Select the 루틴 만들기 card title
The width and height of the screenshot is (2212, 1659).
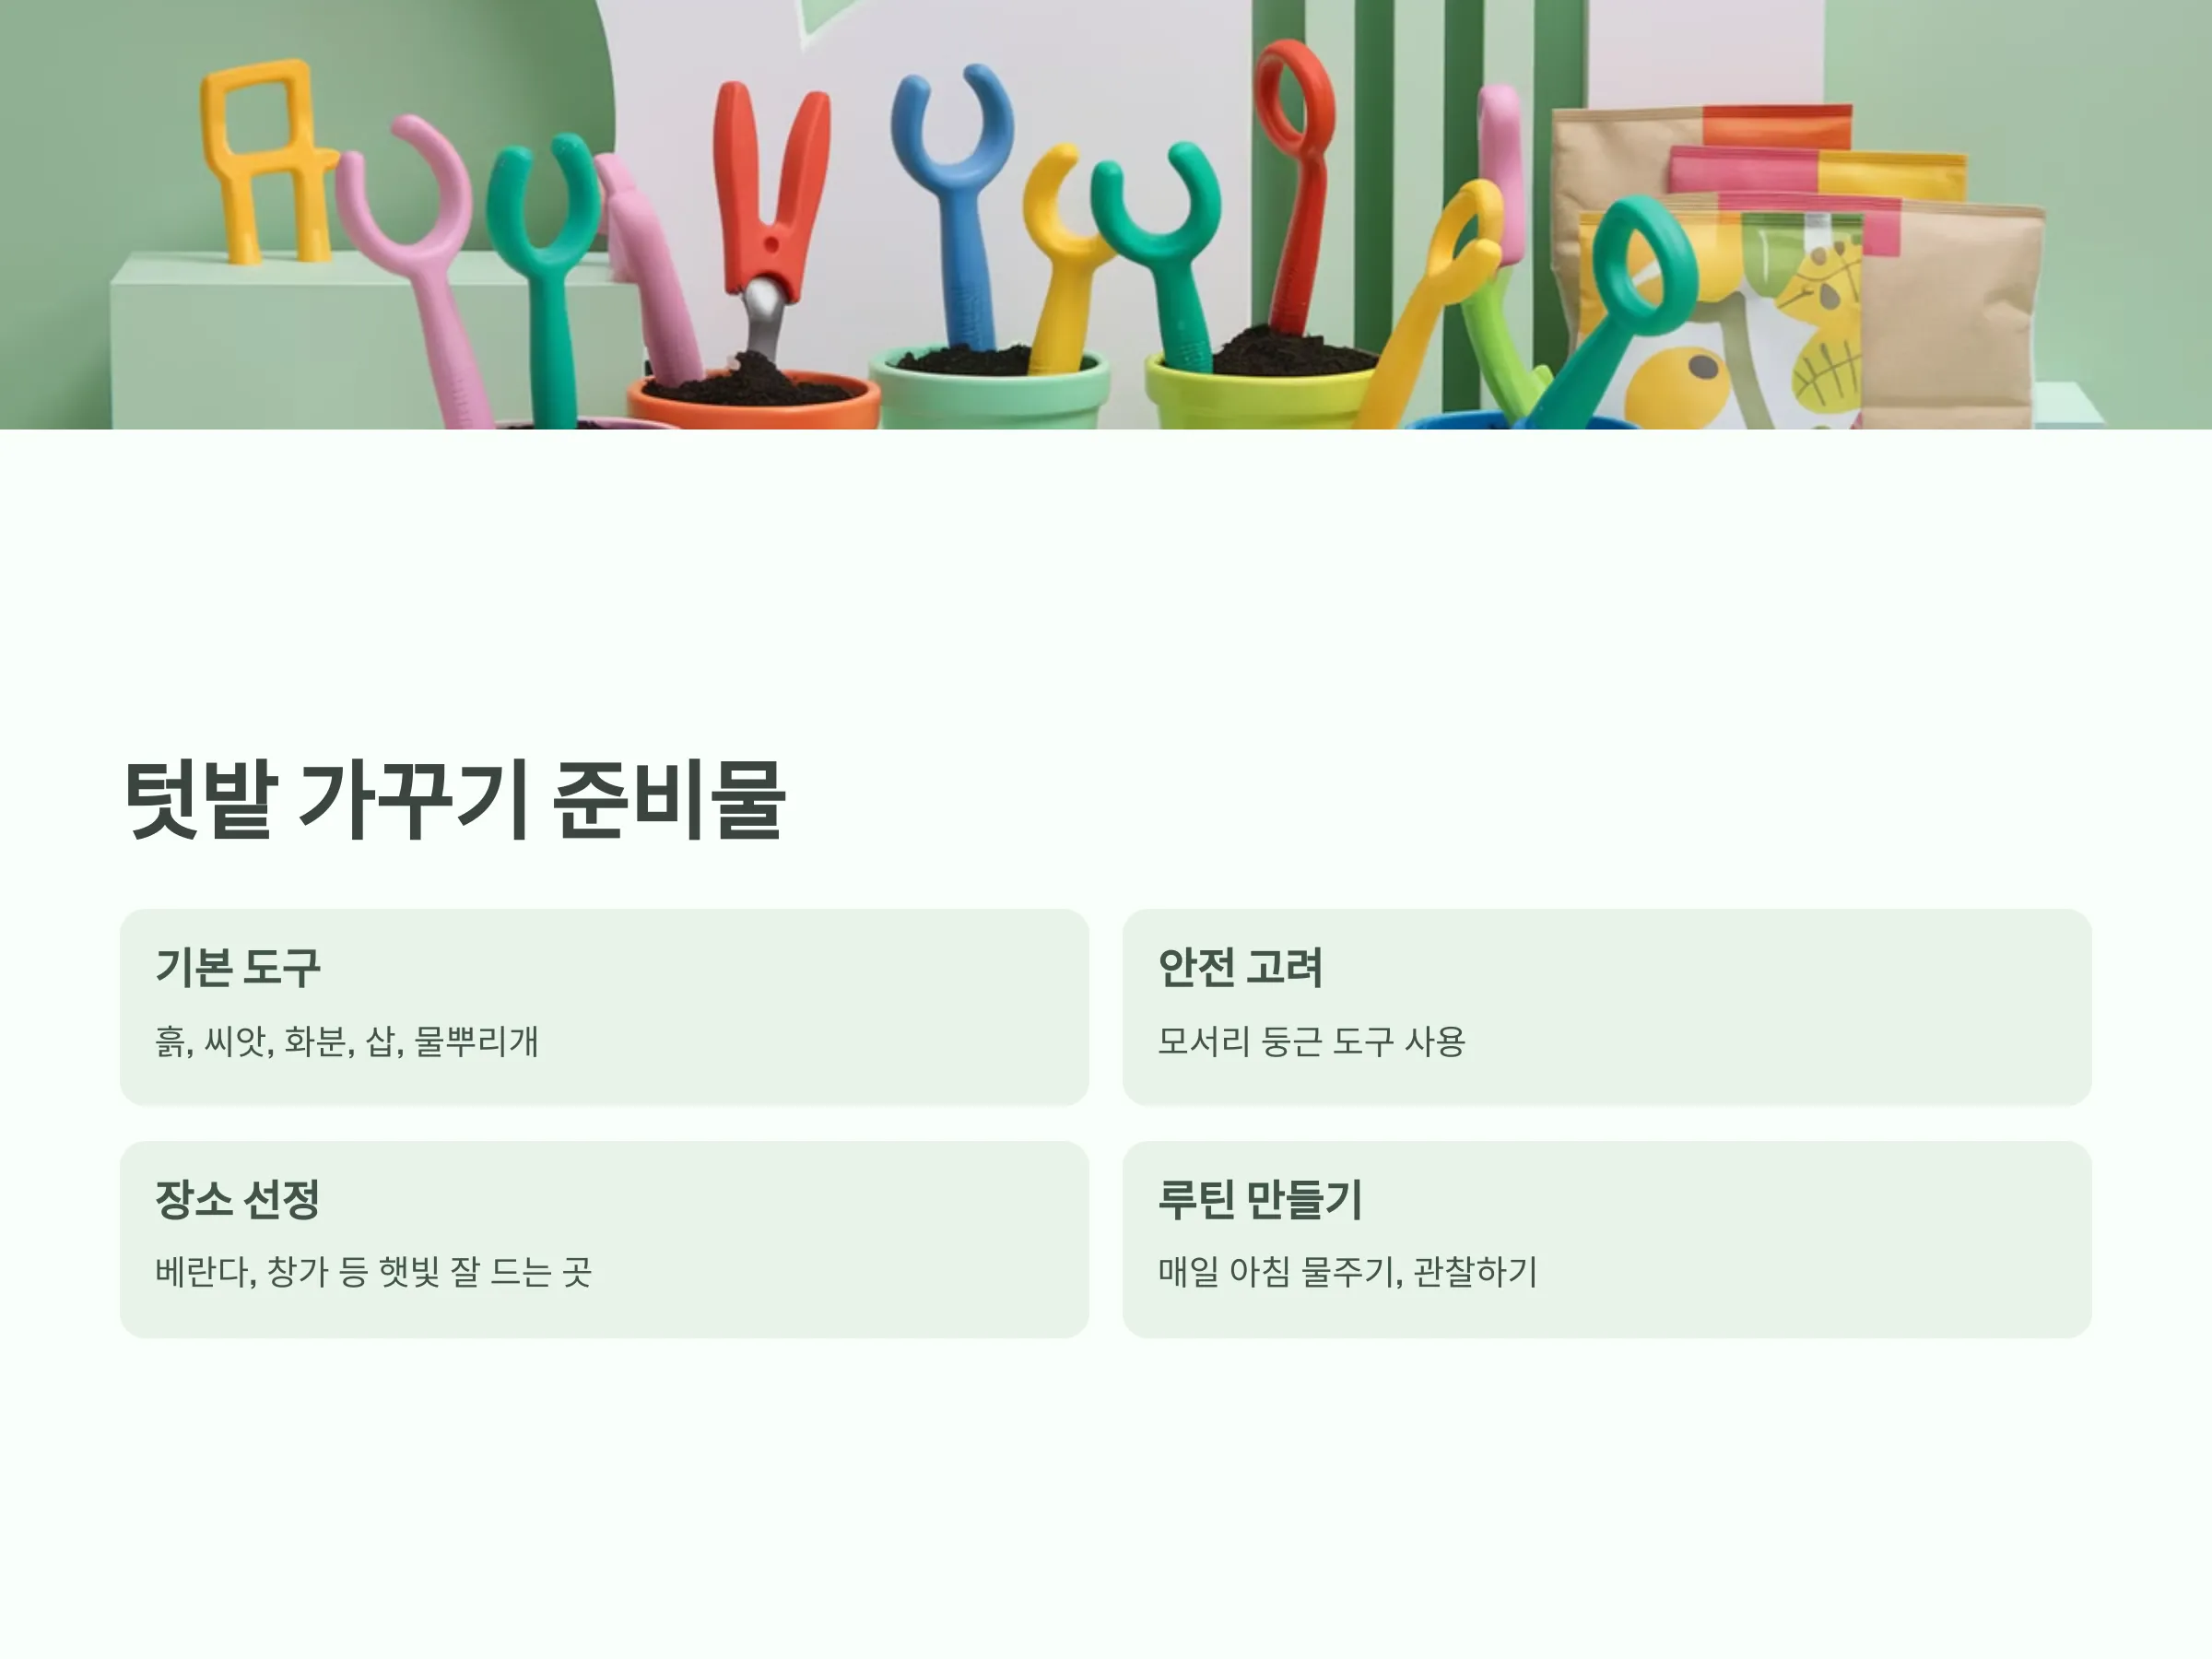[x=1260, y=1199]
